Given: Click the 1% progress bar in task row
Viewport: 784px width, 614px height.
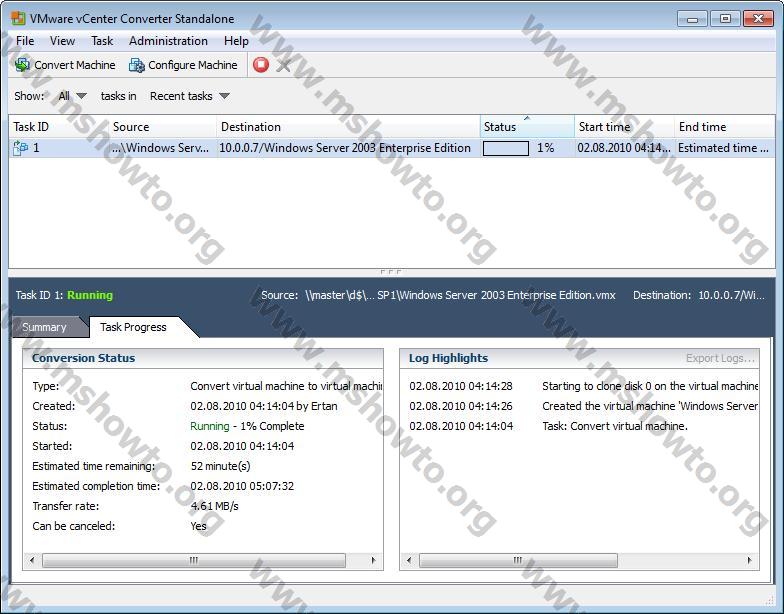Looking at the screenshot, I should point(506,148).
